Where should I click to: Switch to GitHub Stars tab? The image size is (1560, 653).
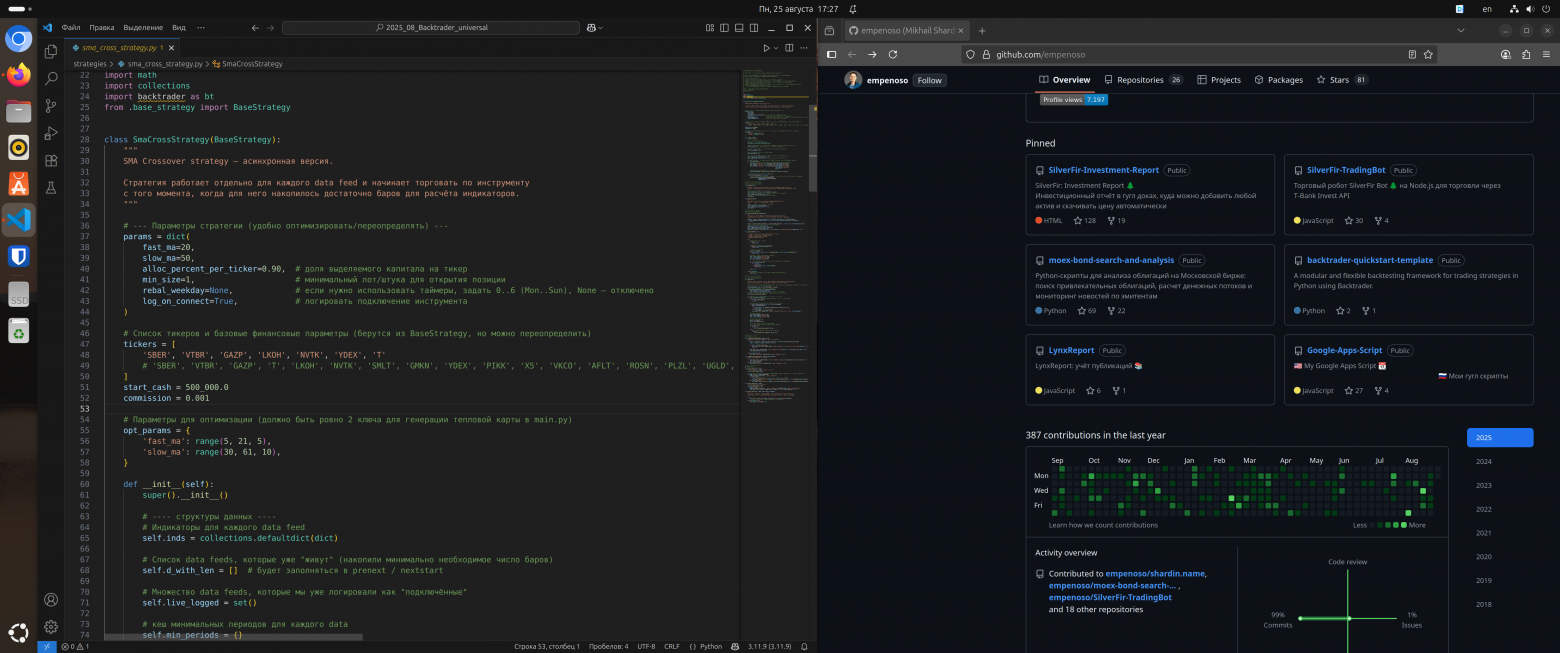(x=1342, y=80)
